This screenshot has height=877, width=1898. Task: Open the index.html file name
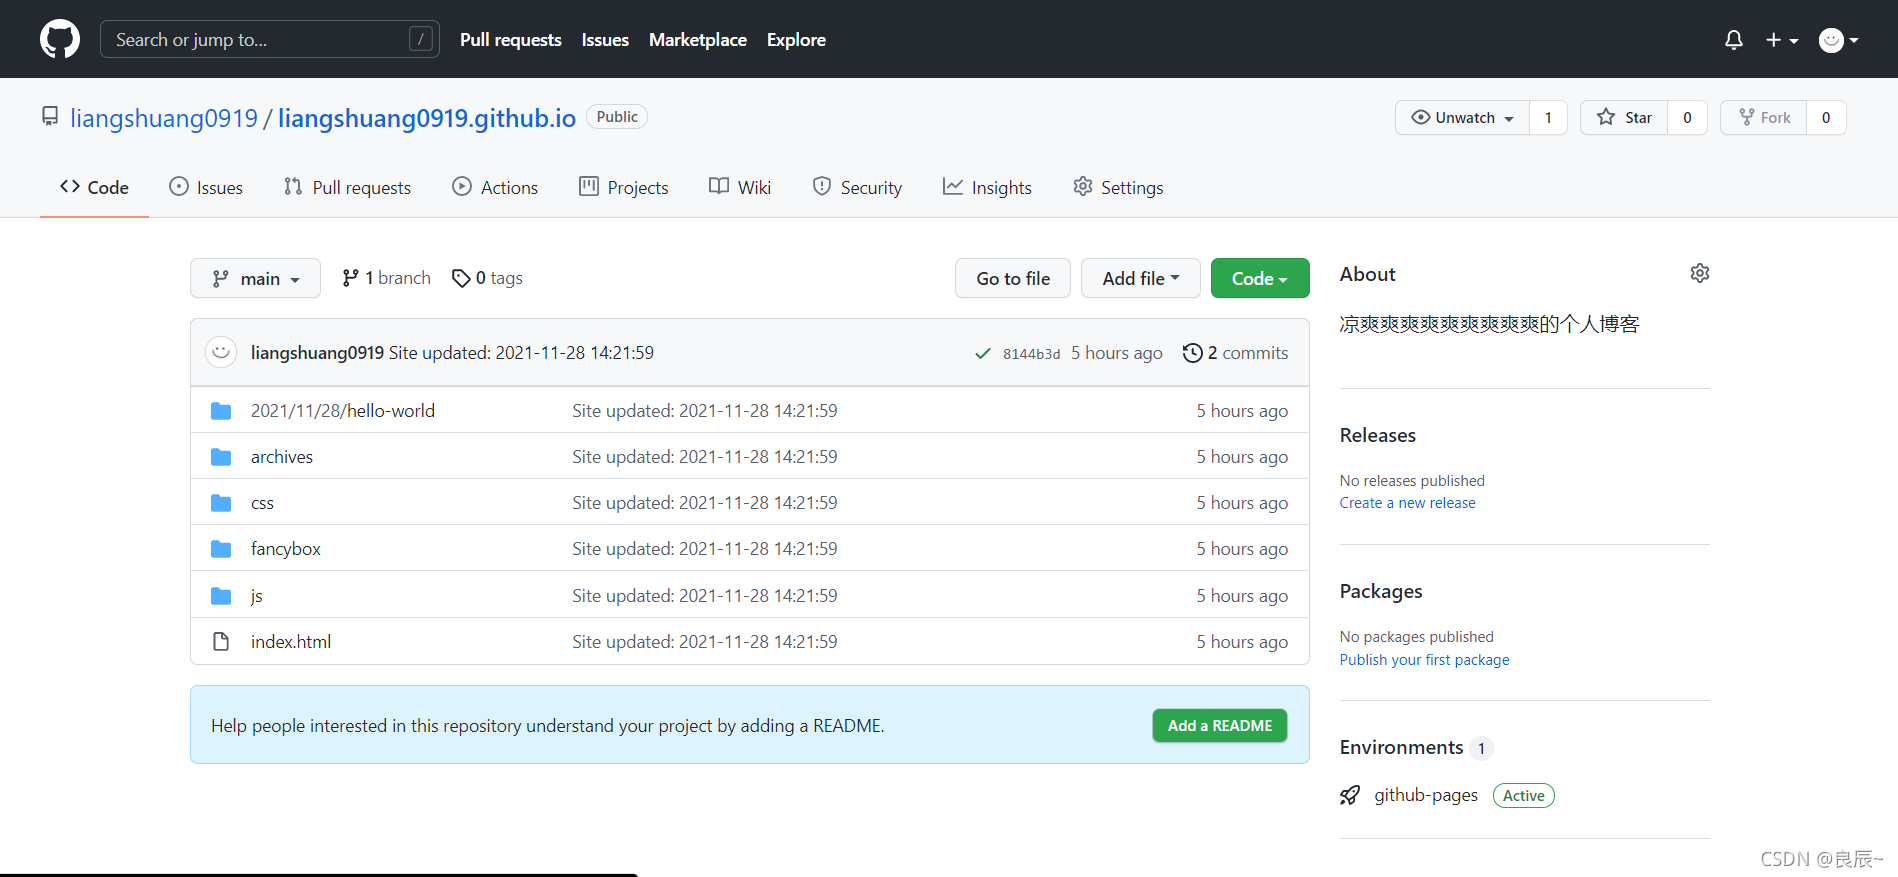291,642
